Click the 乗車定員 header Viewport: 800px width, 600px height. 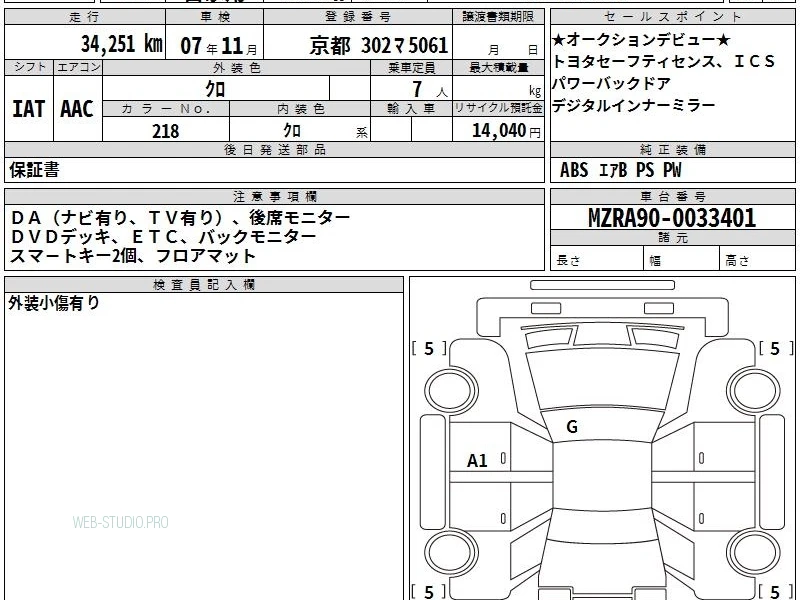(411, 68)
